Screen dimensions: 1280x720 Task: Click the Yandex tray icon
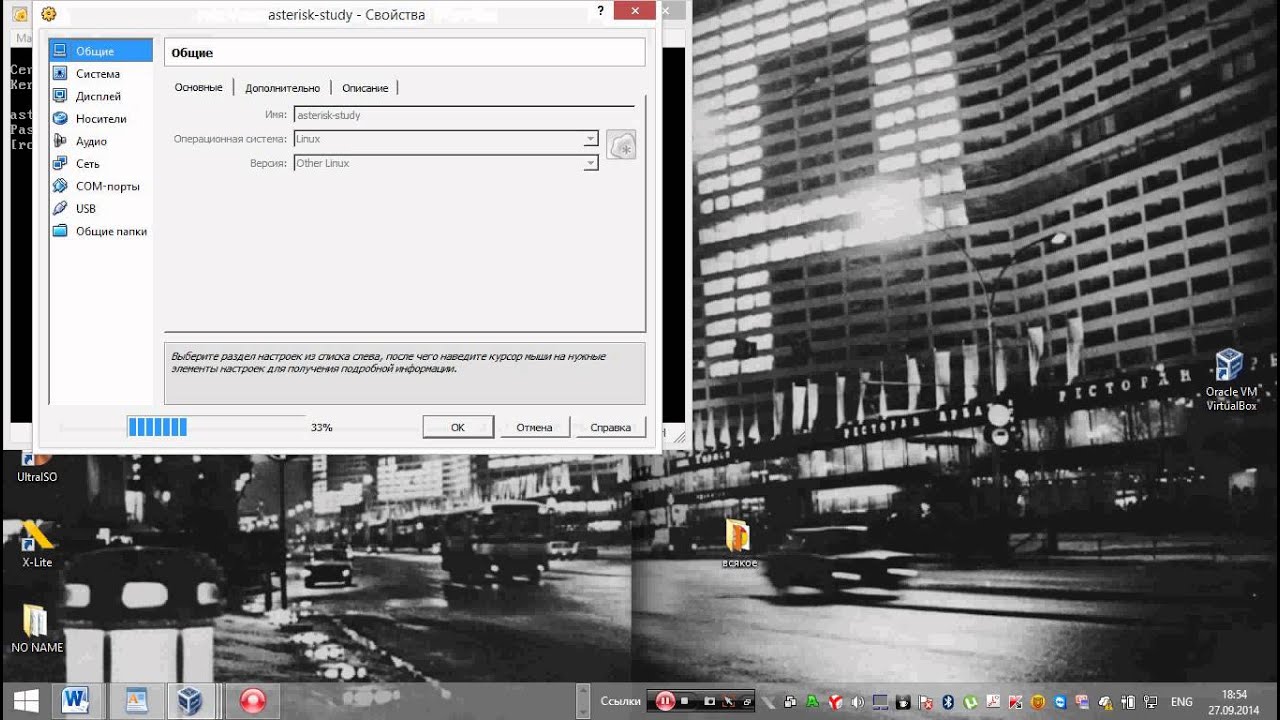click(x=835, y=702)
